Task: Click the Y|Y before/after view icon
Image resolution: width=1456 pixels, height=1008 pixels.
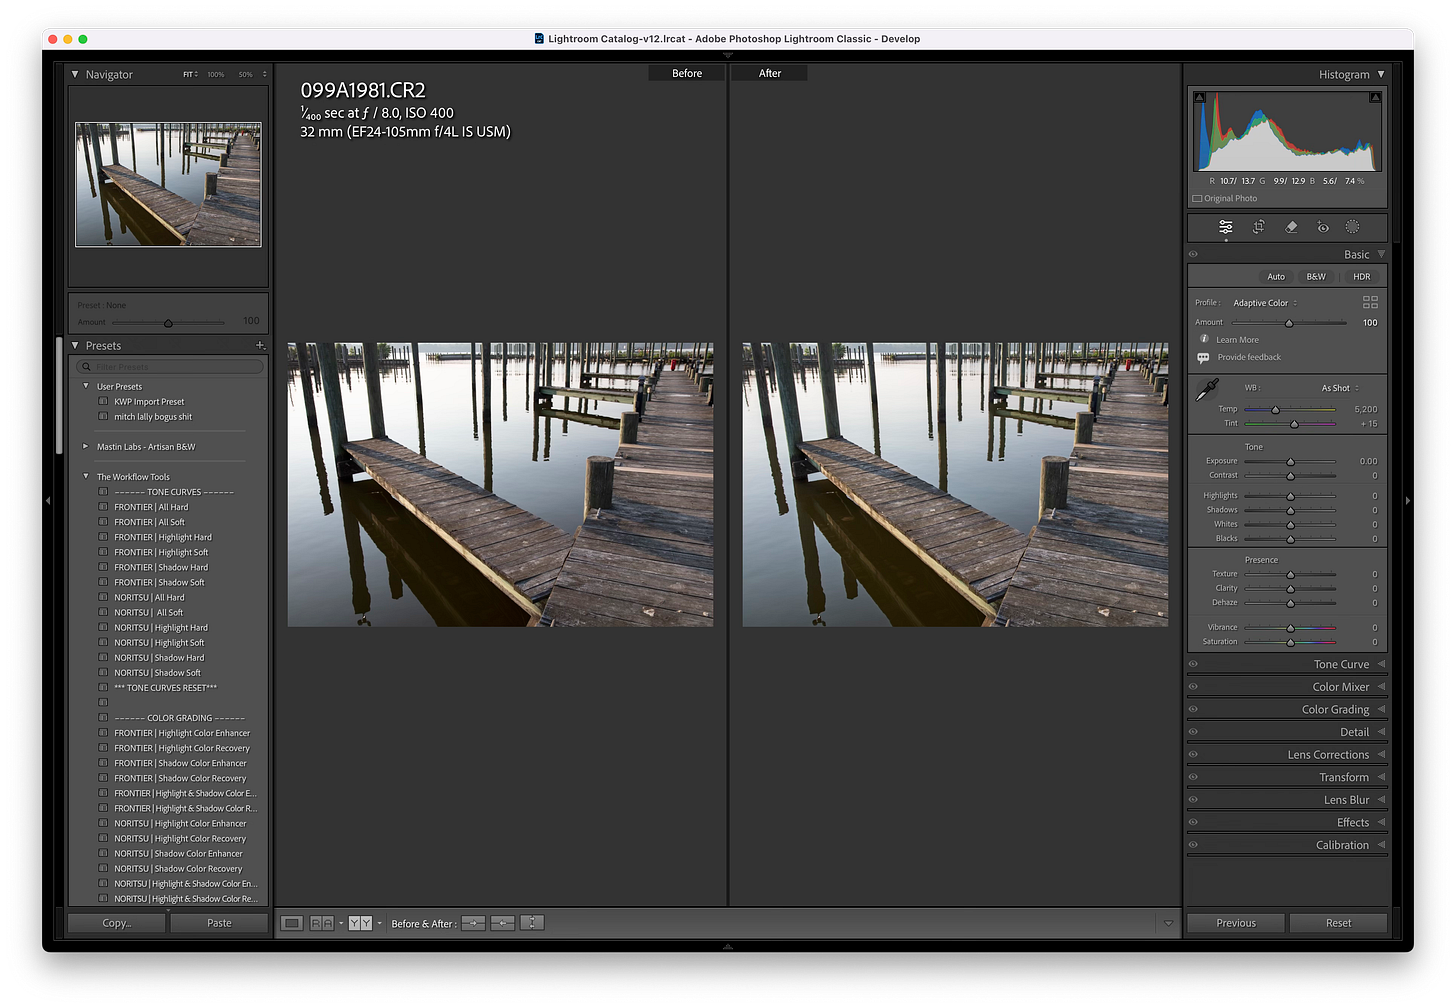Action: 360,923
